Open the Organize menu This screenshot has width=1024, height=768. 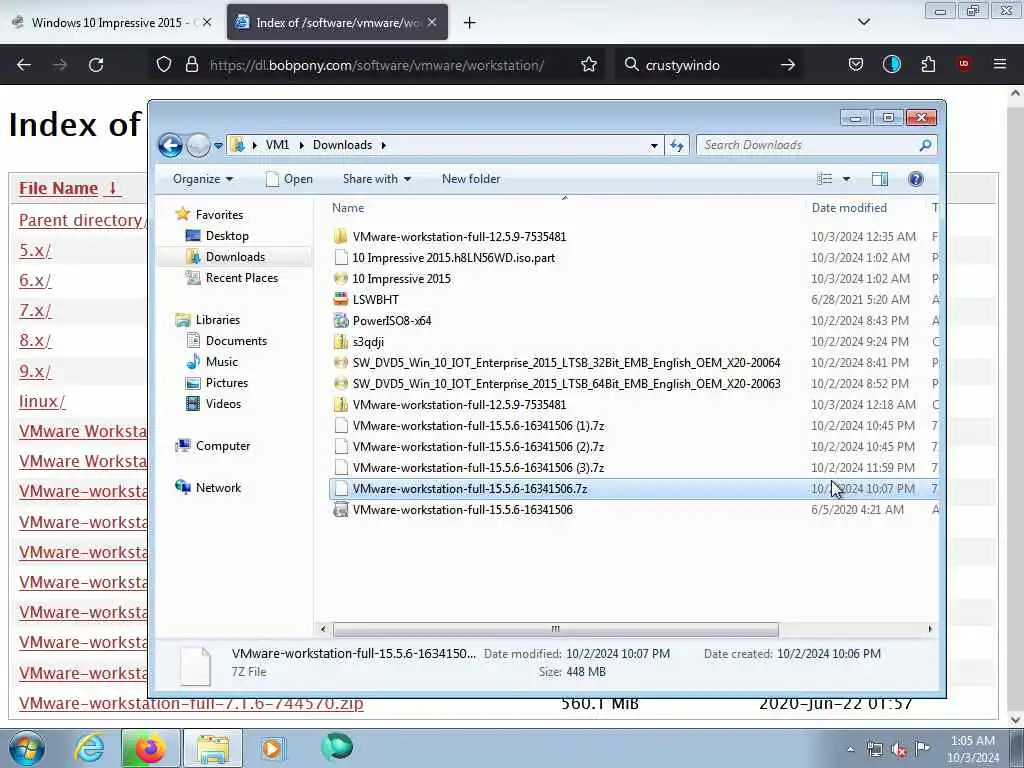coord(202,179)
